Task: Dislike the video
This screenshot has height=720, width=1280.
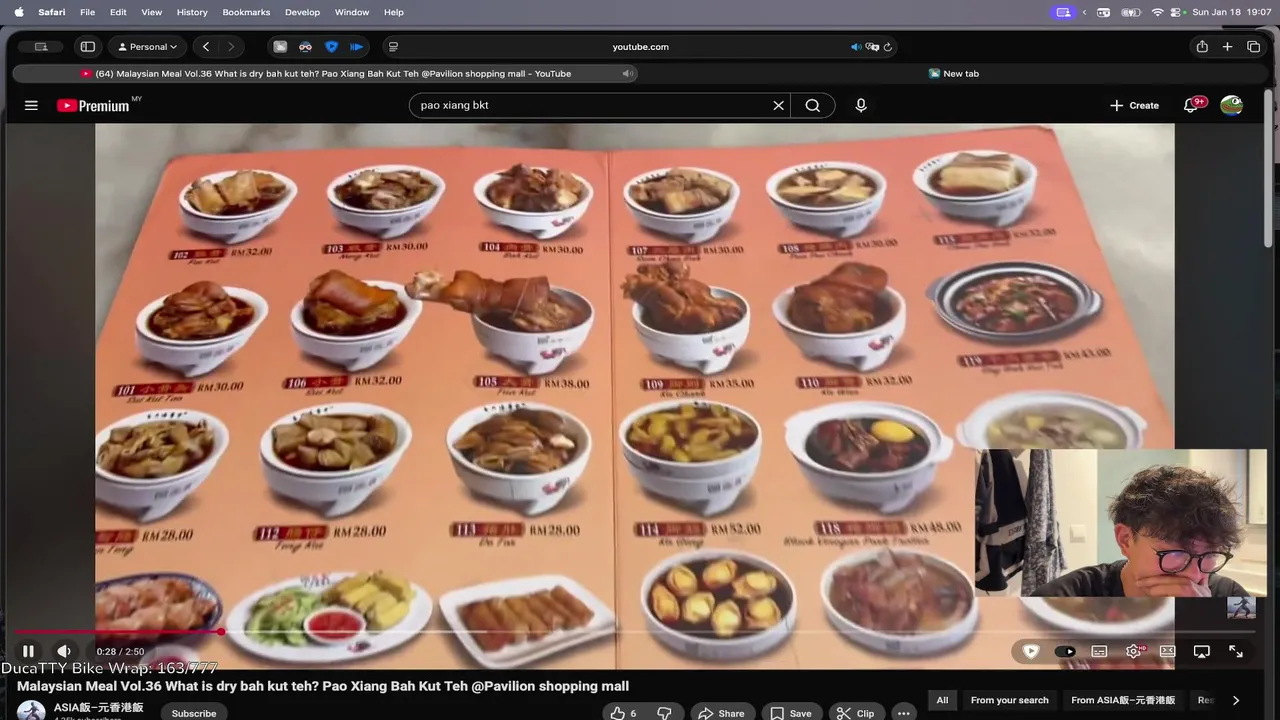Action: click(x=664, y=713)
